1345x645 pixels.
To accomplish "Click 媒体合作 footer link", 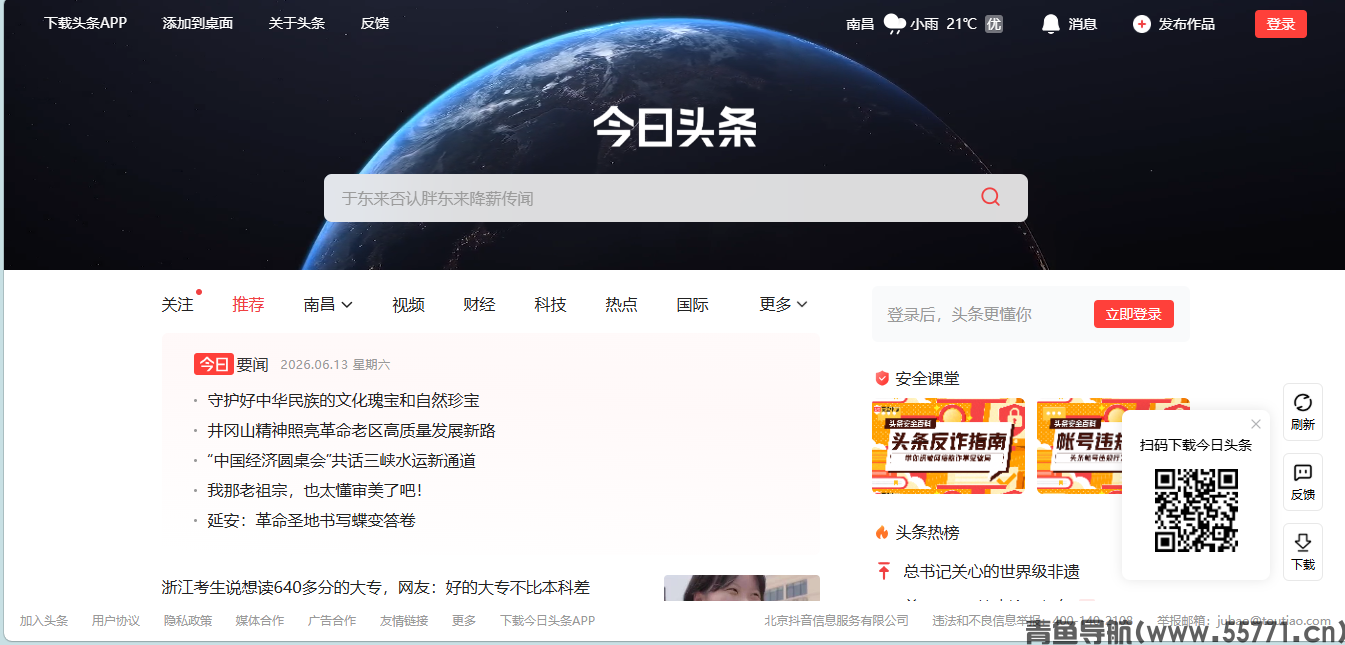I will point(260,620).
